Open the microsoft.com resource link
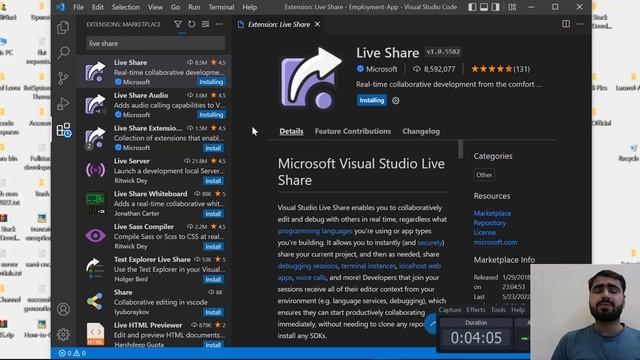Screen dimensions: 640x360 tap(495, 242)
